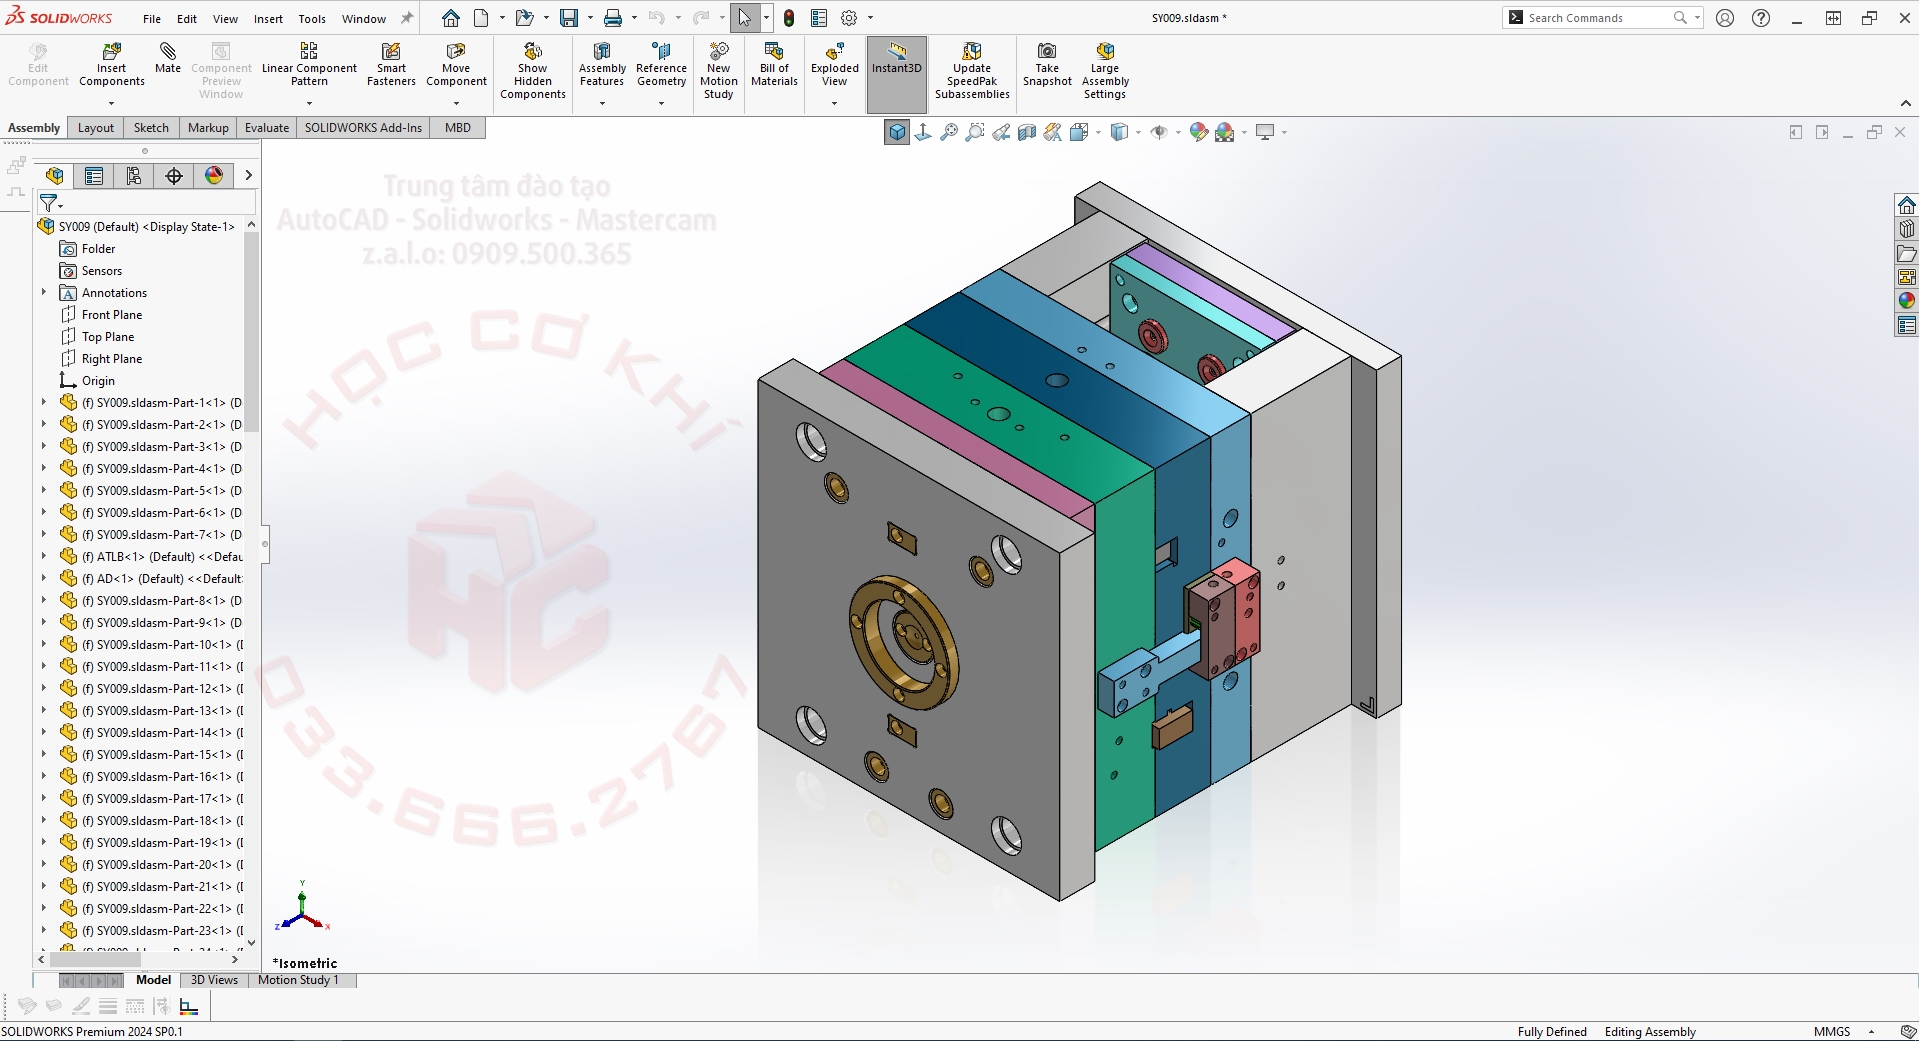Show more manager tabs chevron
The image size is (1919, 1041).
(x=248, y=176)
